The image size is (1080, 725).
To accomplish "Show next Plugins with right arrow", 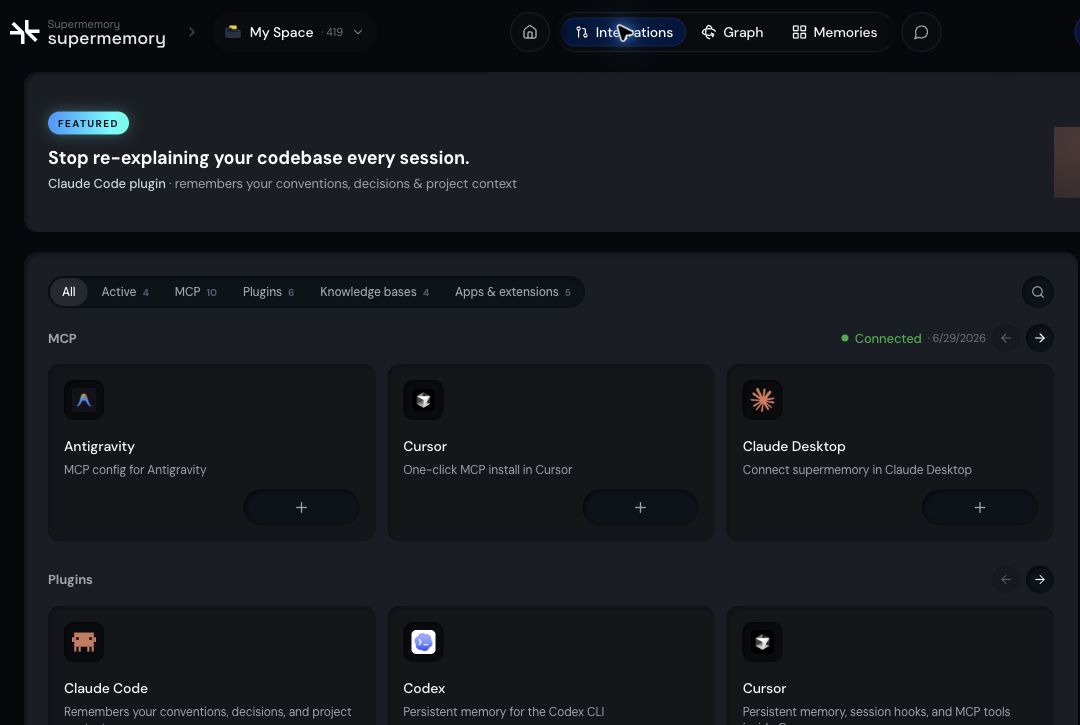I will (x=1039, y=580).
